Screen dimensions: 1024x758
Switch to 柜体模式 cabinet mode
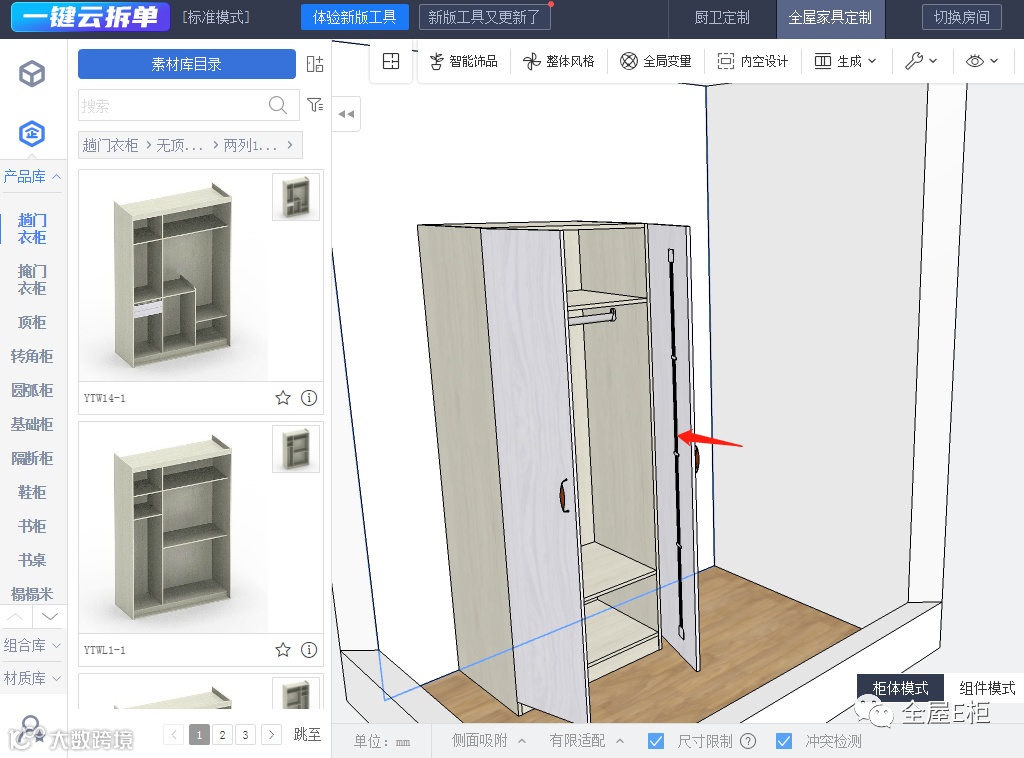(900, 687)
